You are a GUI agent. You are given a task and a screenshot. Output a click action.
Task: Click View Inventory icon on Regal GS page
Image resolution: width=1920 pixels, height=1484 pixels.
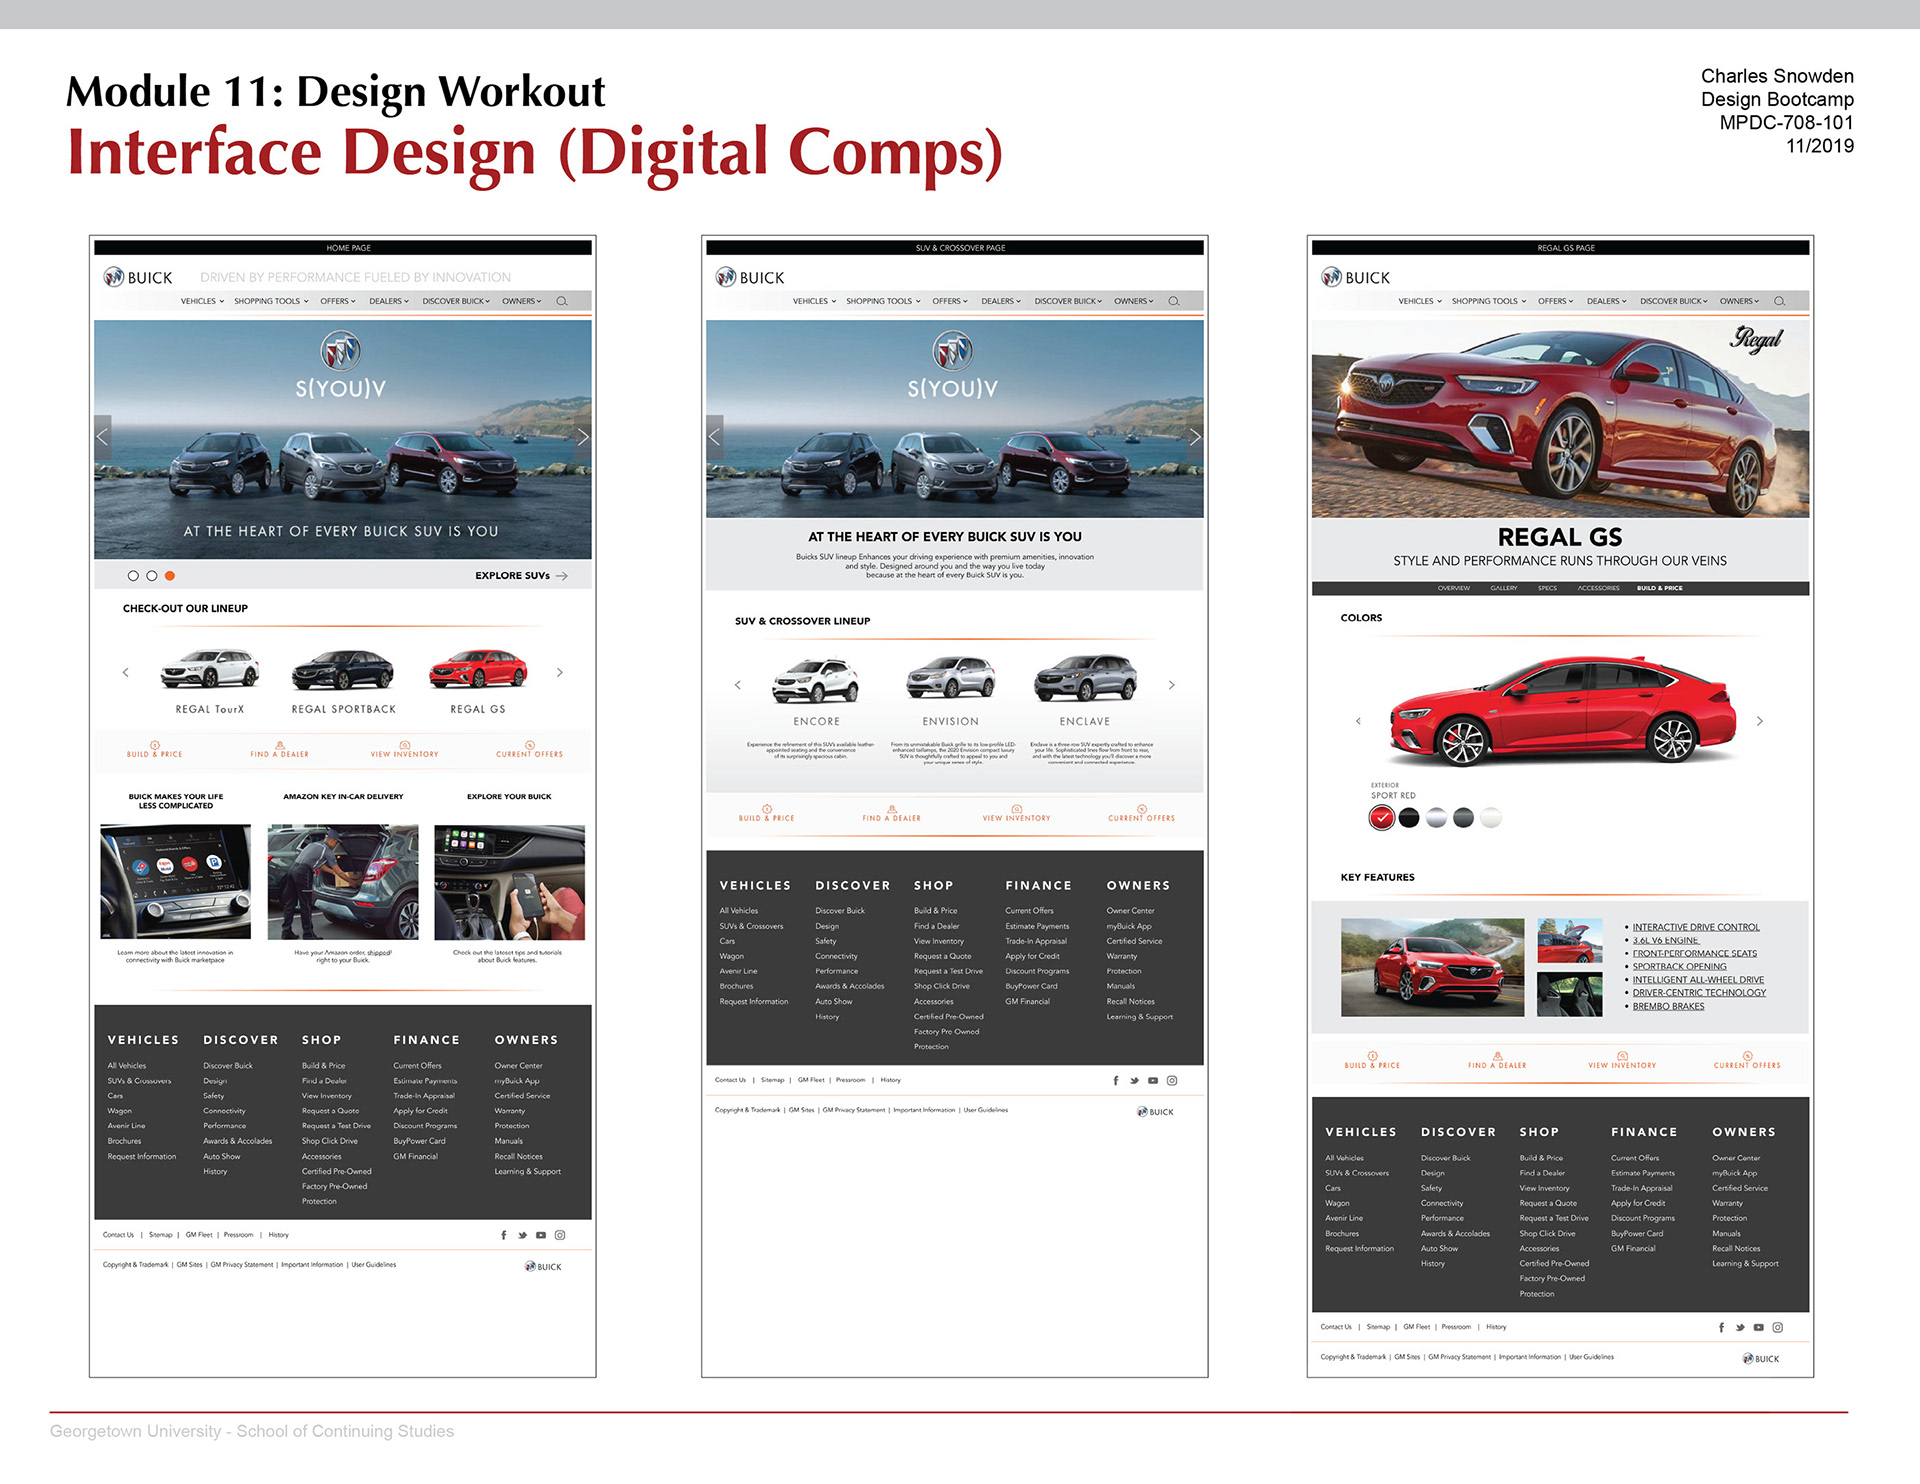[x=1622, y=1056]
